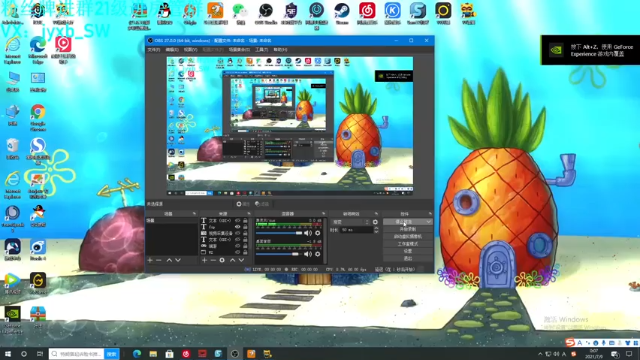Select the GeForce Experience desktop shortcut

click(x=12, y=320)
